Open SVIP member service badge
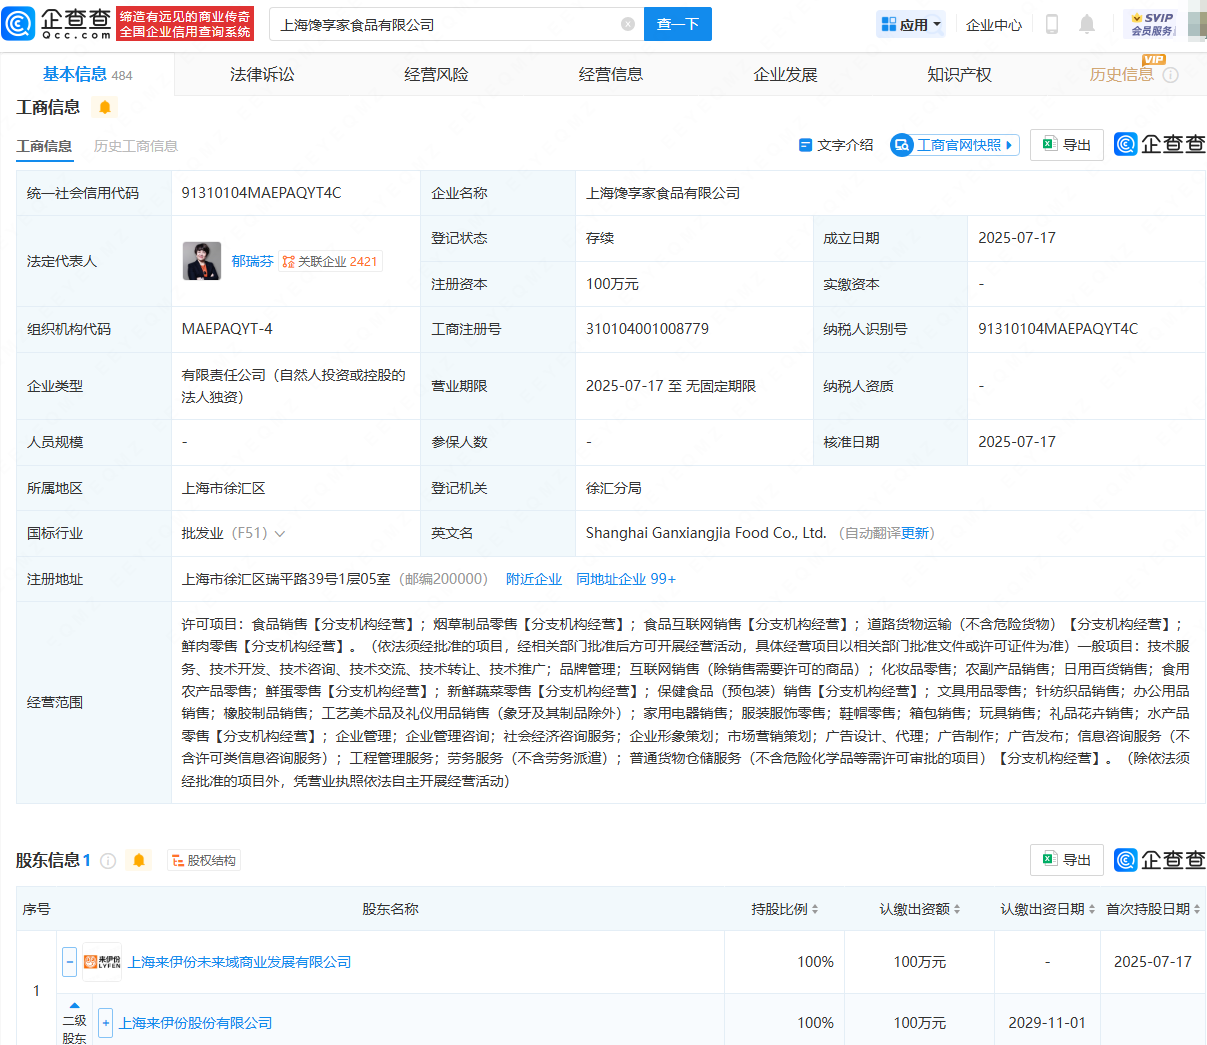The height and width of the screenshot is (1045, 1207). click(x=1151, y=24)
